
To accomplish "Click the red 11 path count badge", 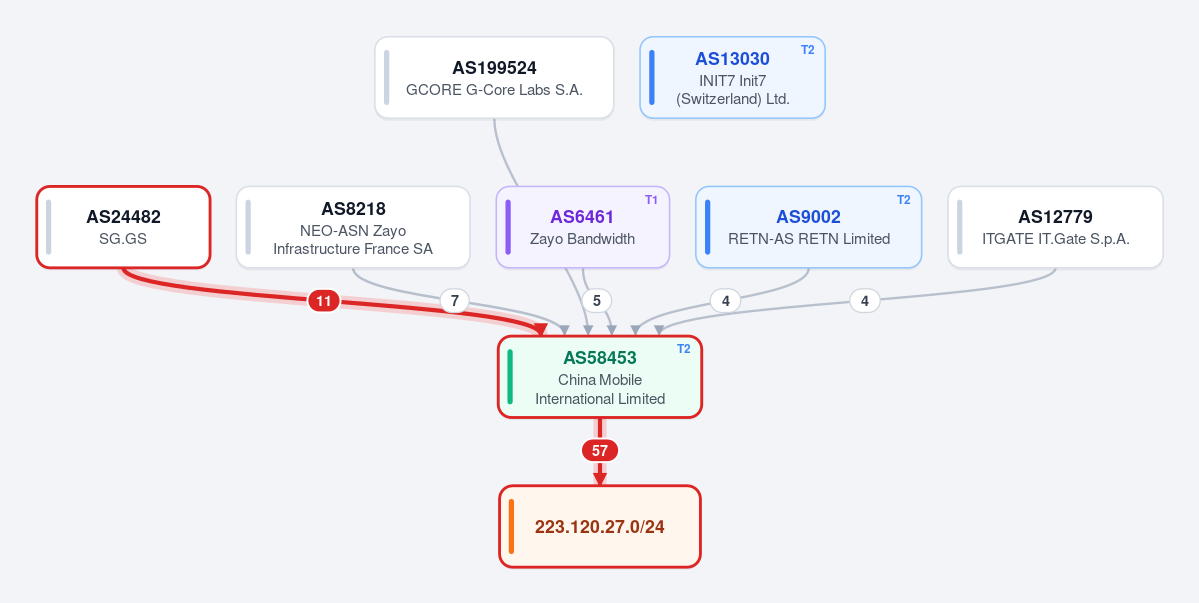I will [x=323, y=301].
